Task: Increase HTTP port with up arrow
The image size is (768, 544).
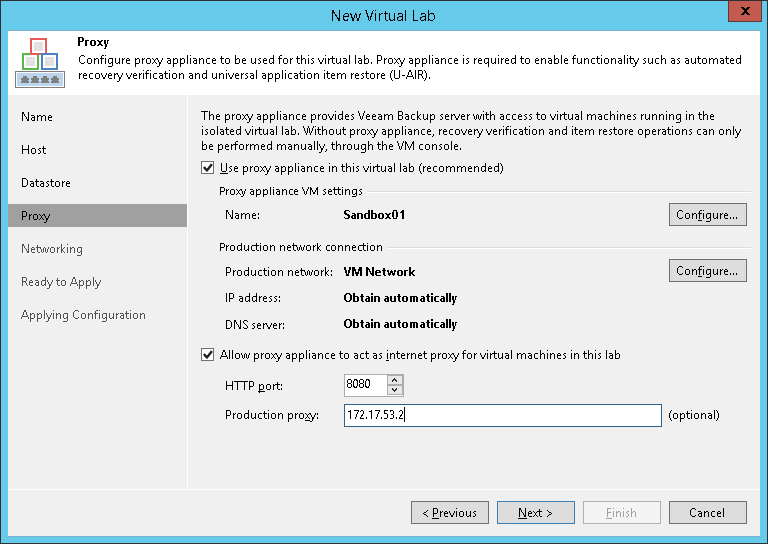Action: (395, 380)
